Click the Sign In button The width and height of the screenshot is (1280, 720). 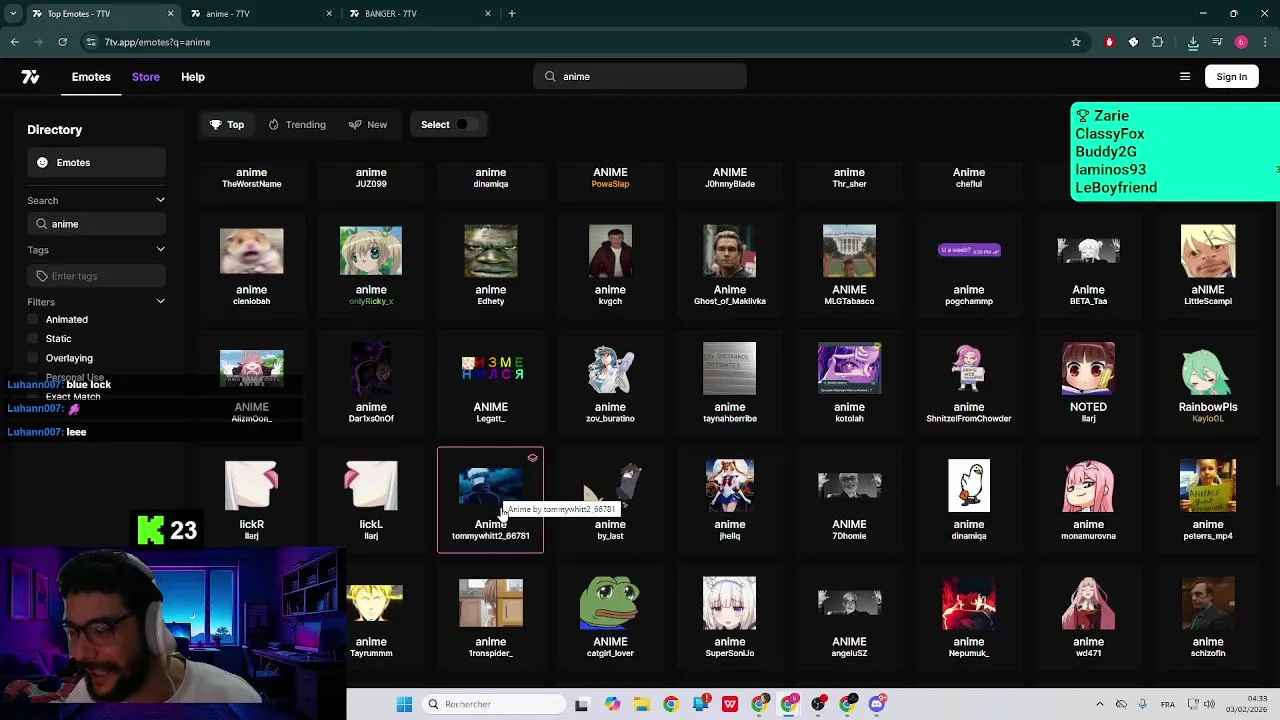coord(1232,77)
